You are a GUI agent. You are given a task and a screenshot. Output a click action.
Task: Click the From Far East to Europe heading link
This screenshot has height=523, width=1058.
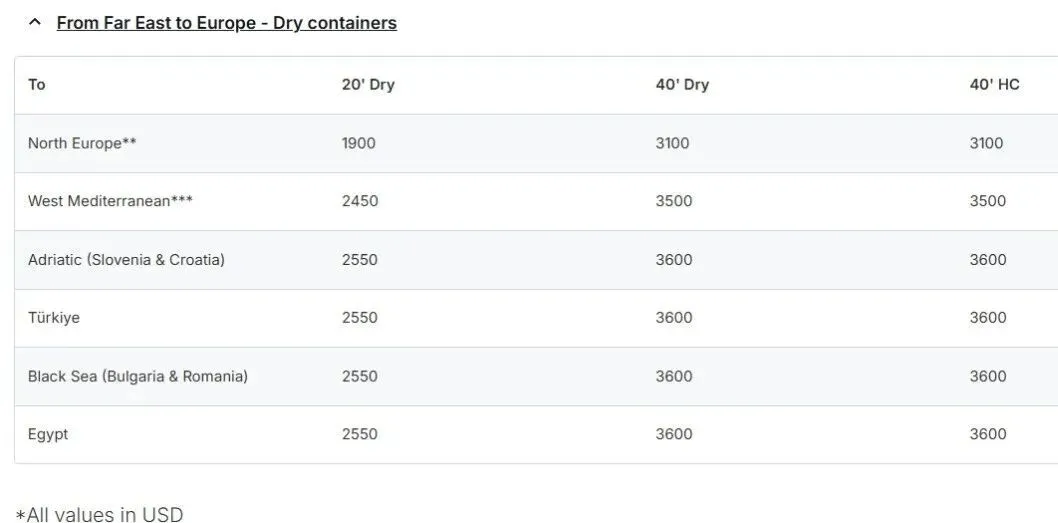click(x=226, y=23)
